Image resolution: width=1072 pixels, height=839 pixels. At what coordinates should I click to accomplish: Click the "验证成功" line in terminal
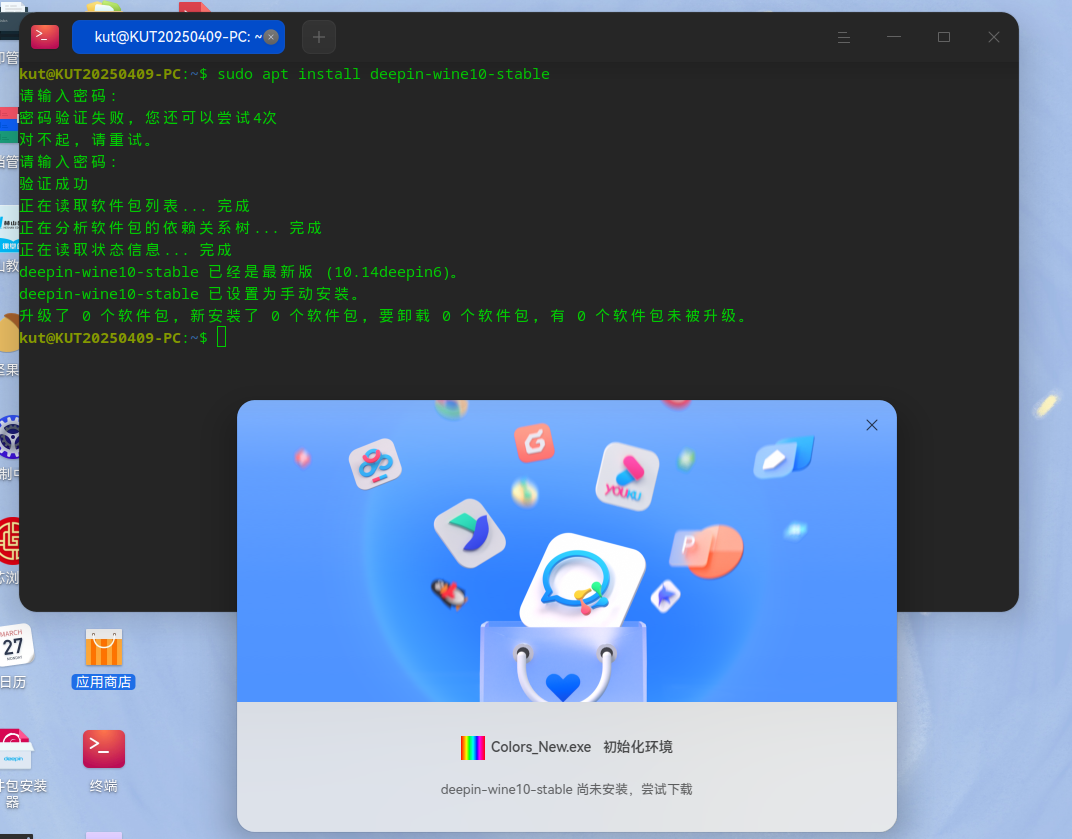[x=54, y=183]
